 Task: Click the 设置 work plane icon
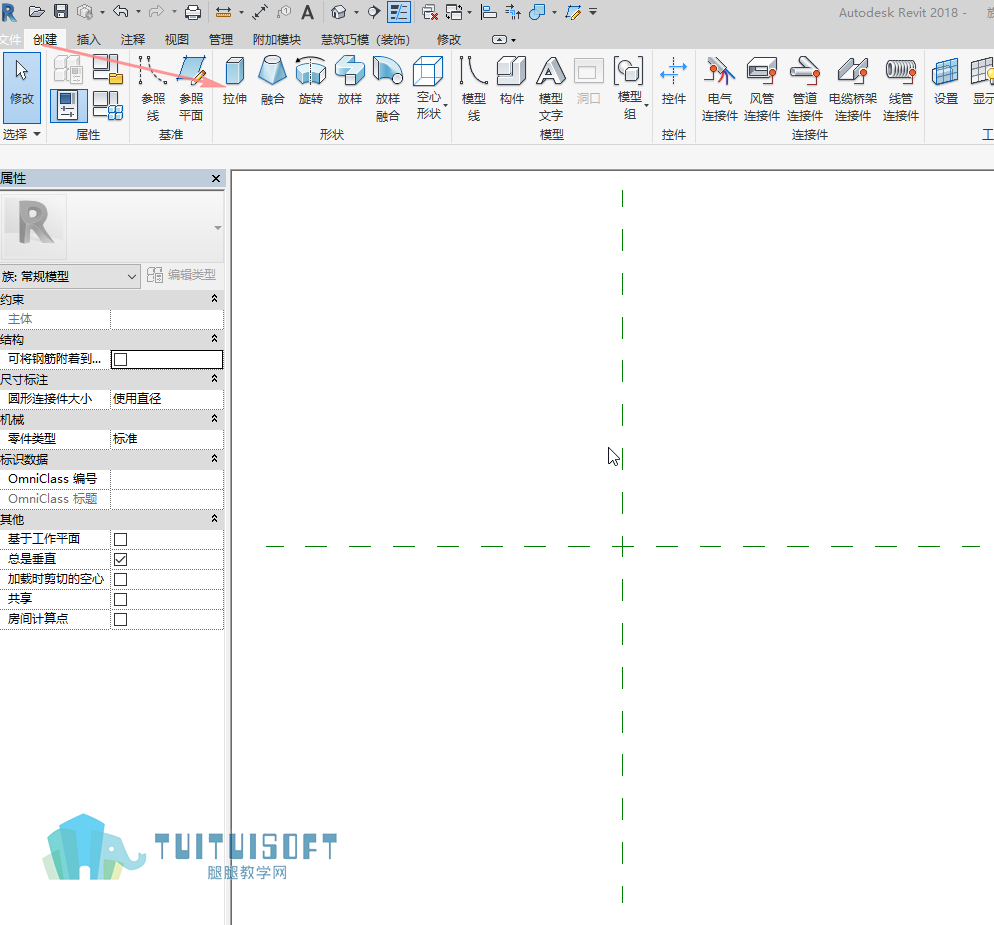point(945,80)
